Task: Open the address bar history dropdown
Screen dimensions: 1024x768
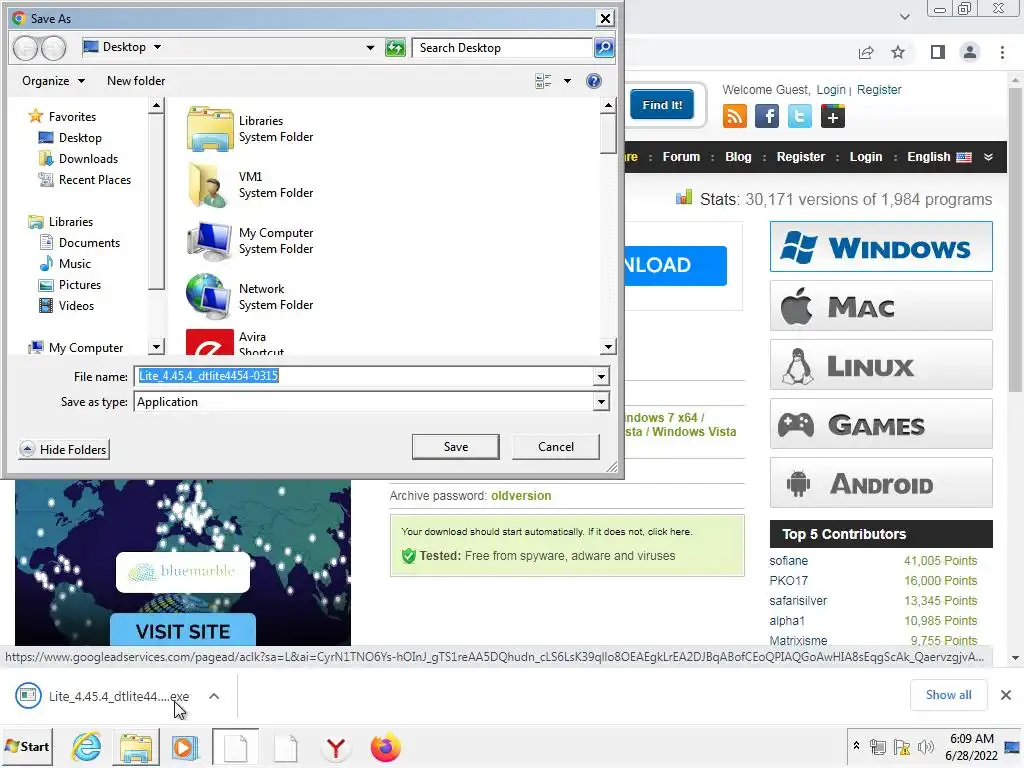Action: click(x=370, y=48)
